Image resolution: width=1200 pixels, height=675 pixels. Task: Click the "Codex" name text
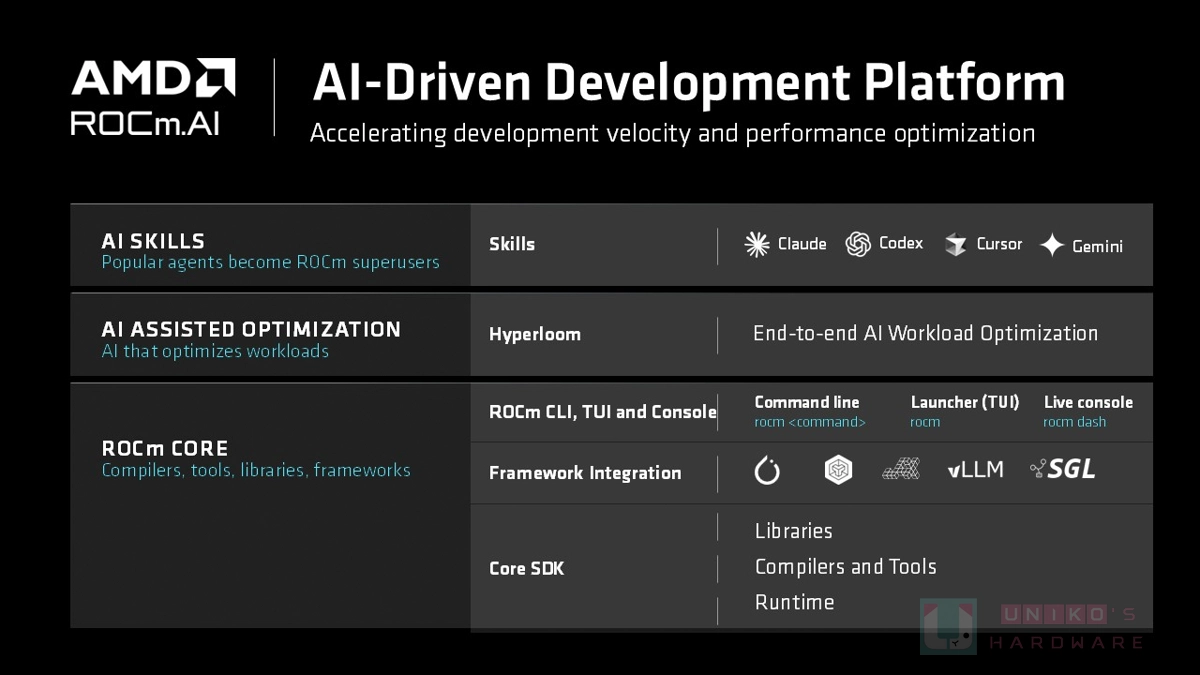pyautogui.click(x=901, y=244)
